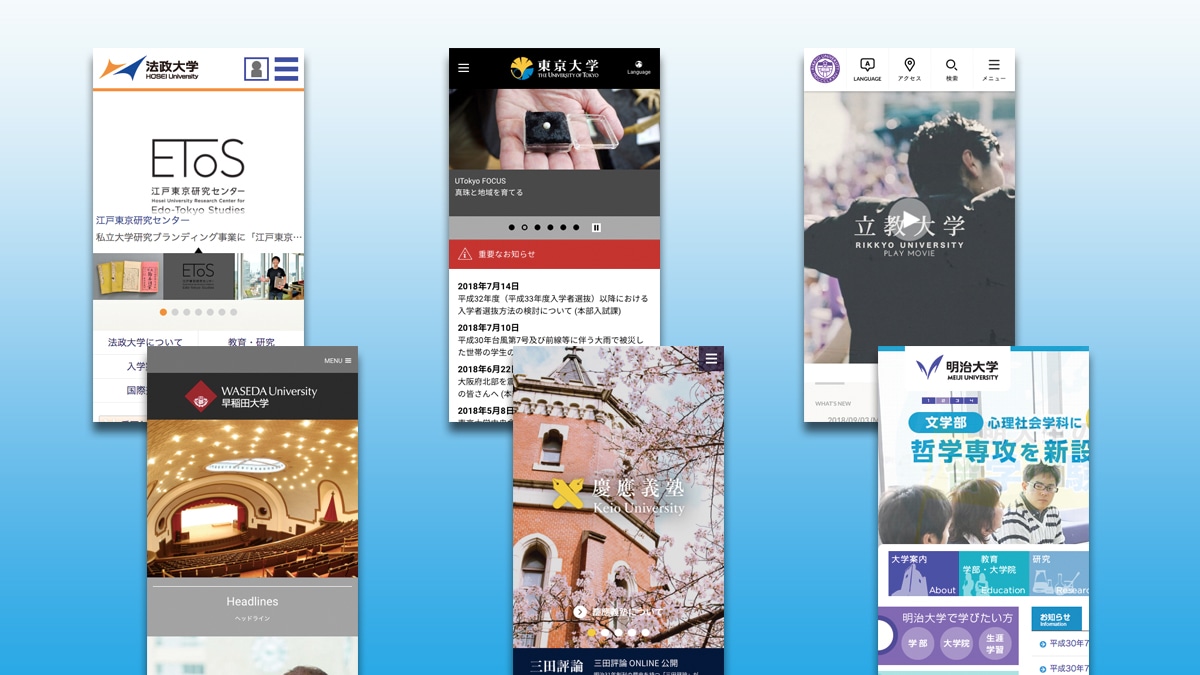
Task: Click the Meiji 学部 round button
Action: tap(917, 643)
